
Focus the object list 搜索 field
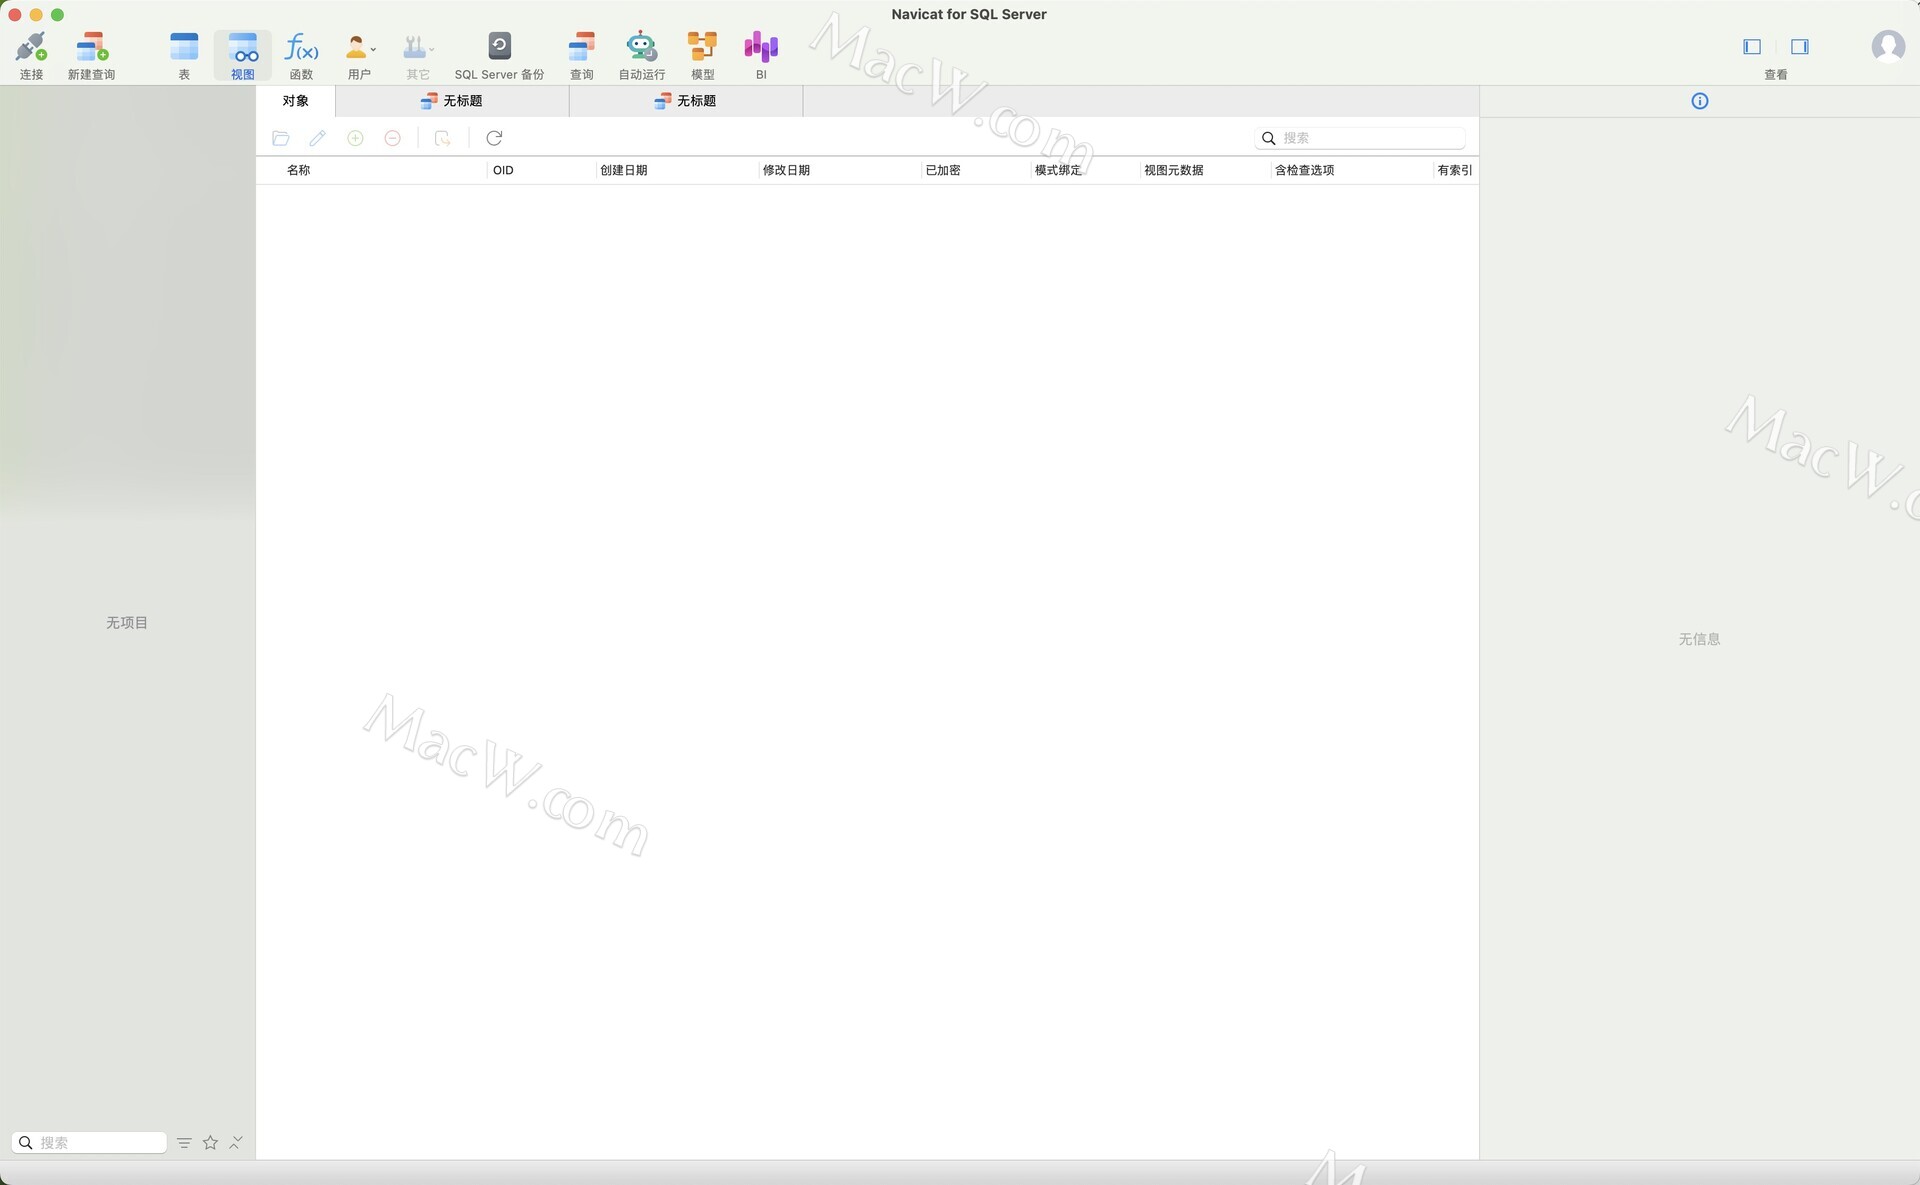[x=1360, y=138]
